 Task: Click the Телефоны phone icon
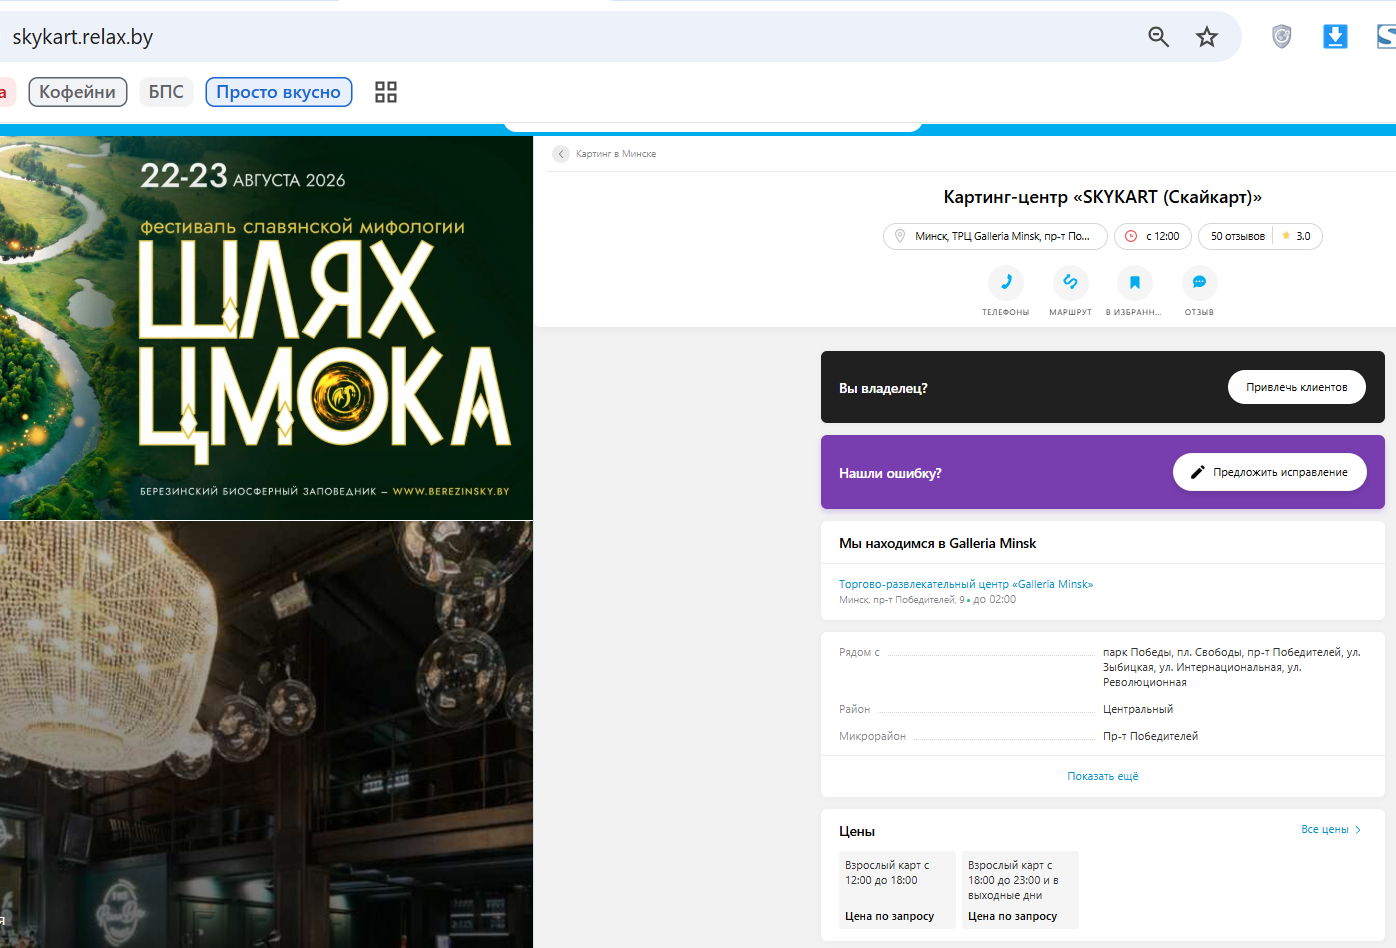coord(1006,283)
